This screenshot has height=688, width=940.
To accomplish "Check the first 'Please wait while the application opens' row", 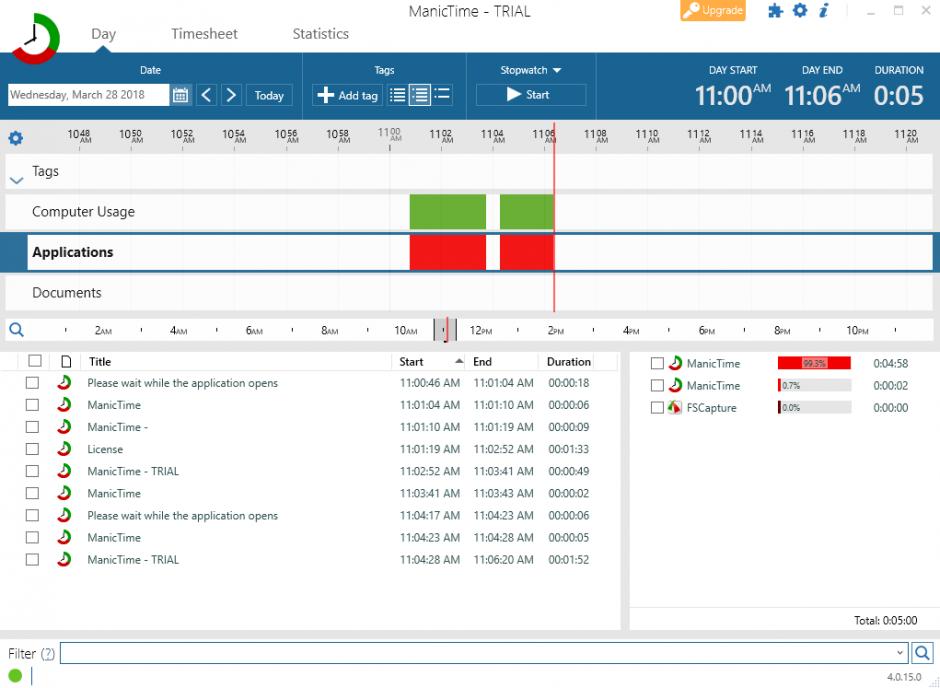I will [x=32, y=383].
